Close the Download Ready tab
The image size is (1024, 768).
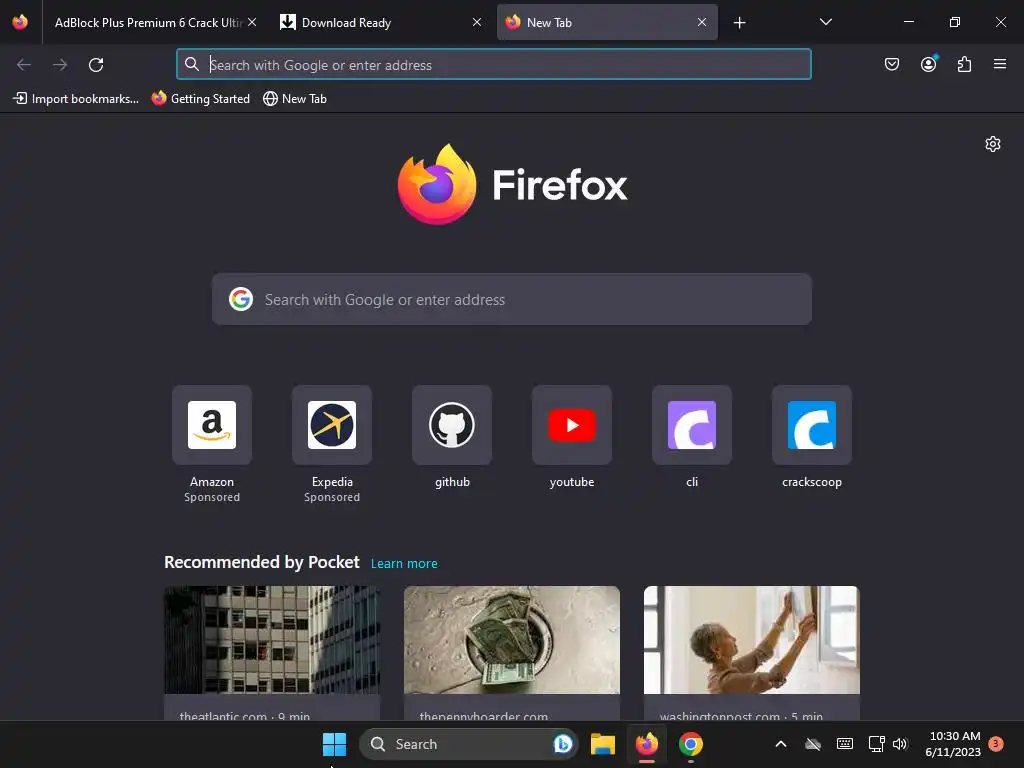click(x=477, y=22)
